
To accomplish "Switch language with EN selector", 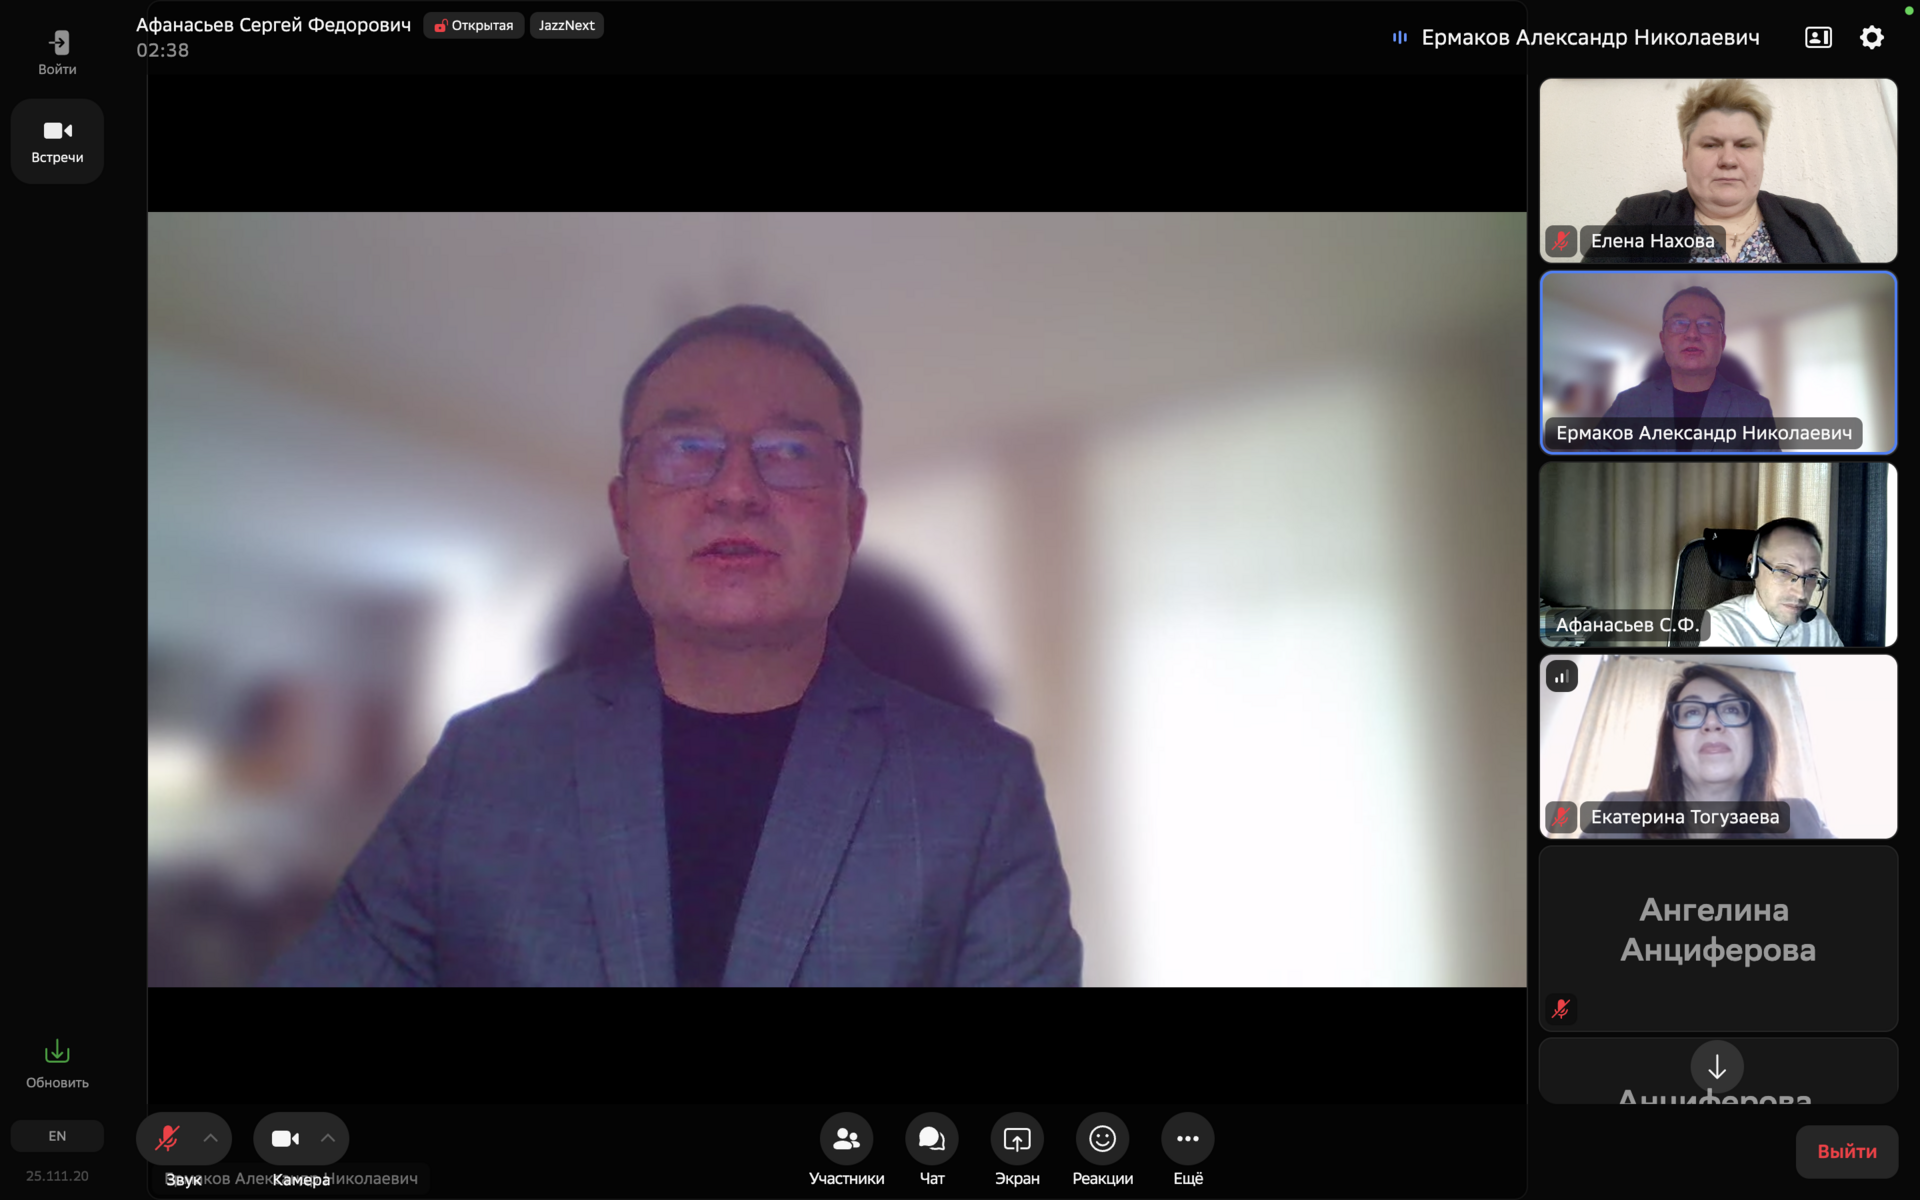I will [x=57, y=1136].
